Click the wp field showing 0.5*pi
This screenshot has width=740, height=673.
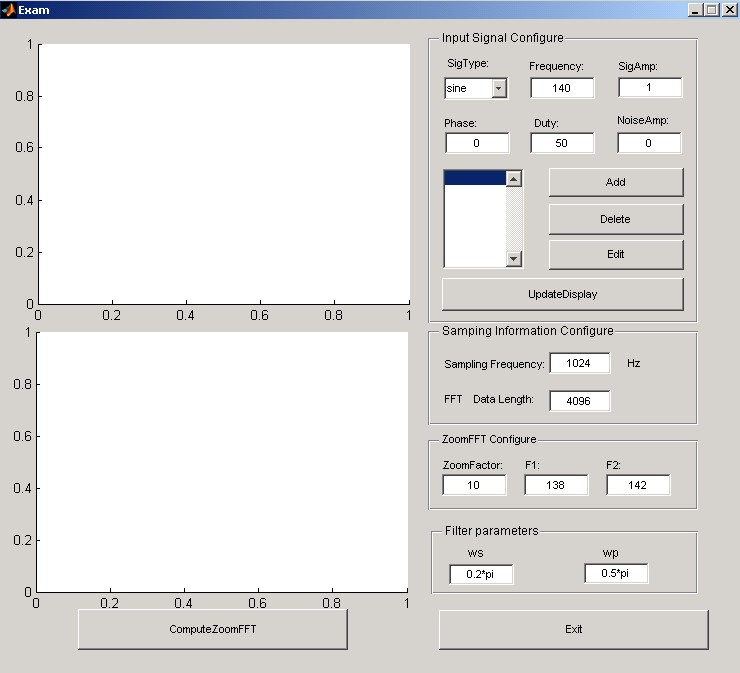pyautogui.click(x=616, y=573)
